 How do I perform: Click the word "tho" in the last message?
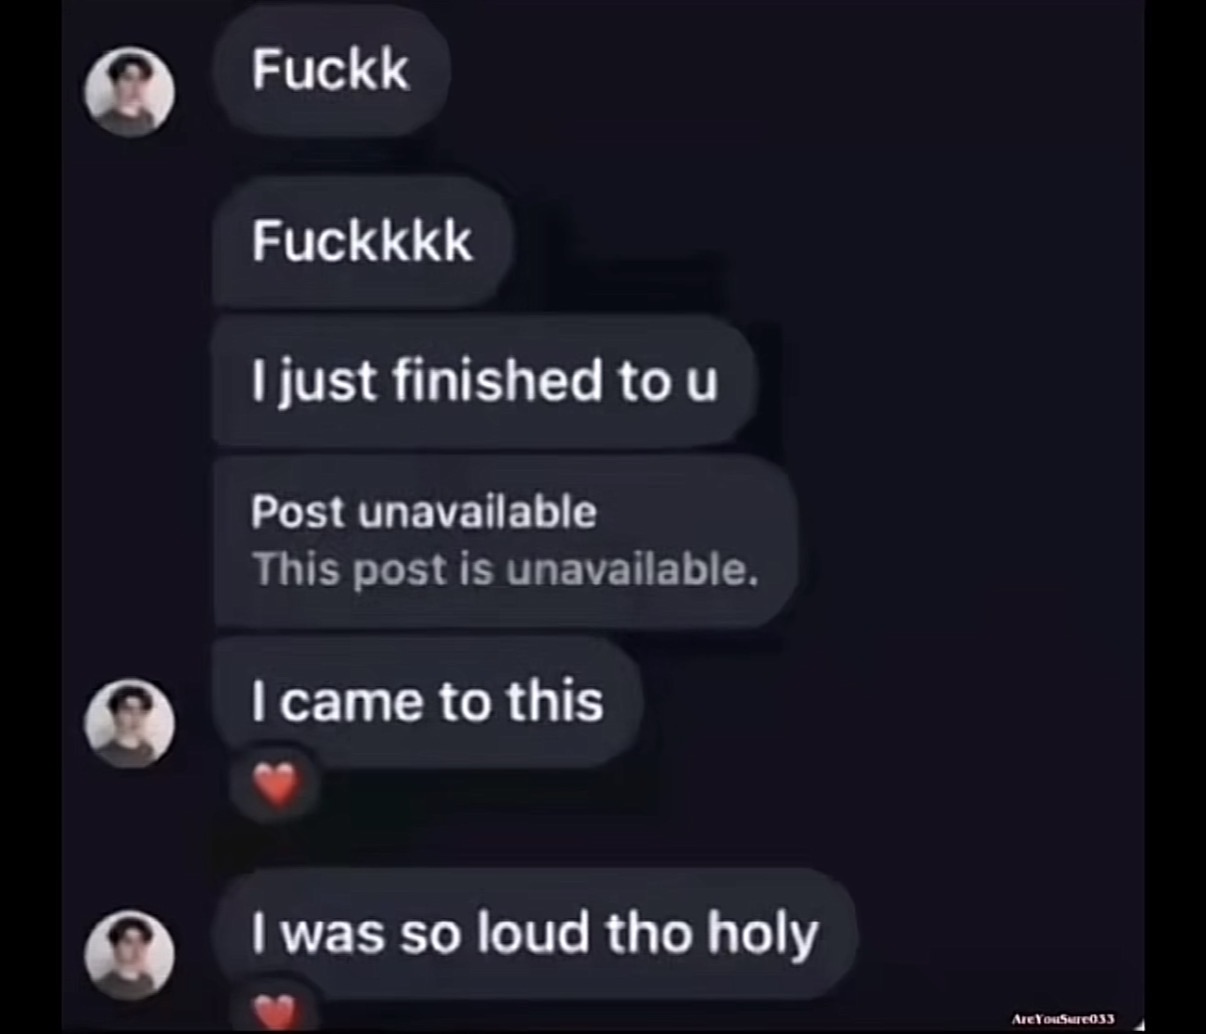coord(647,932)
